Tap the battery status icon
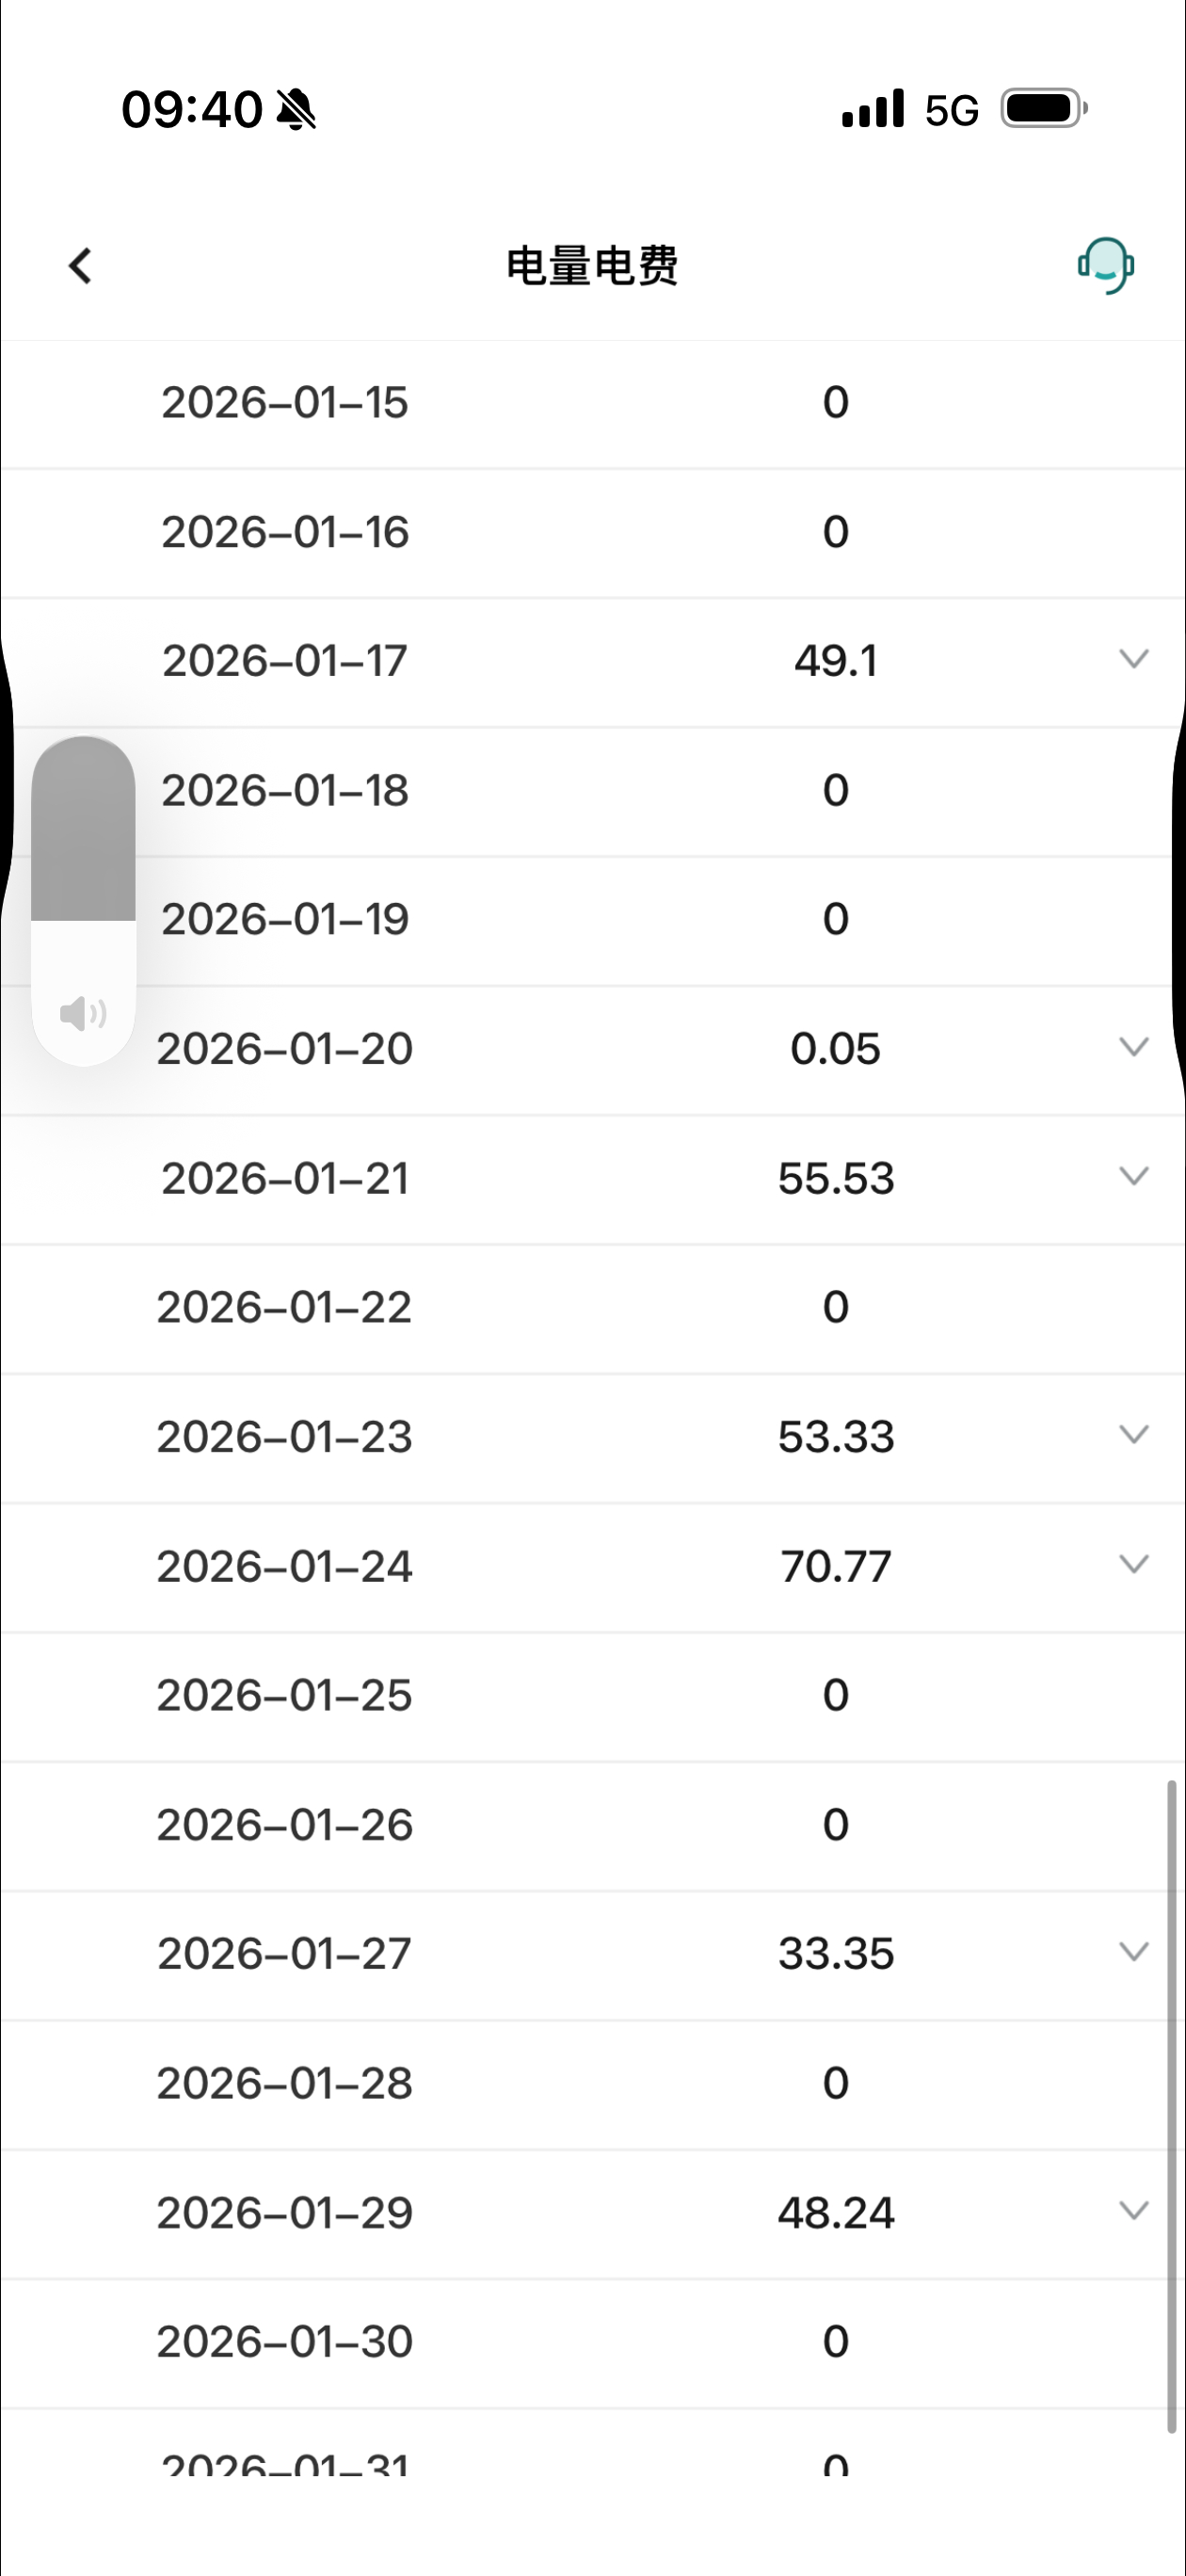This screenshot has height=2576, width=1186. tap(1044, 108)
